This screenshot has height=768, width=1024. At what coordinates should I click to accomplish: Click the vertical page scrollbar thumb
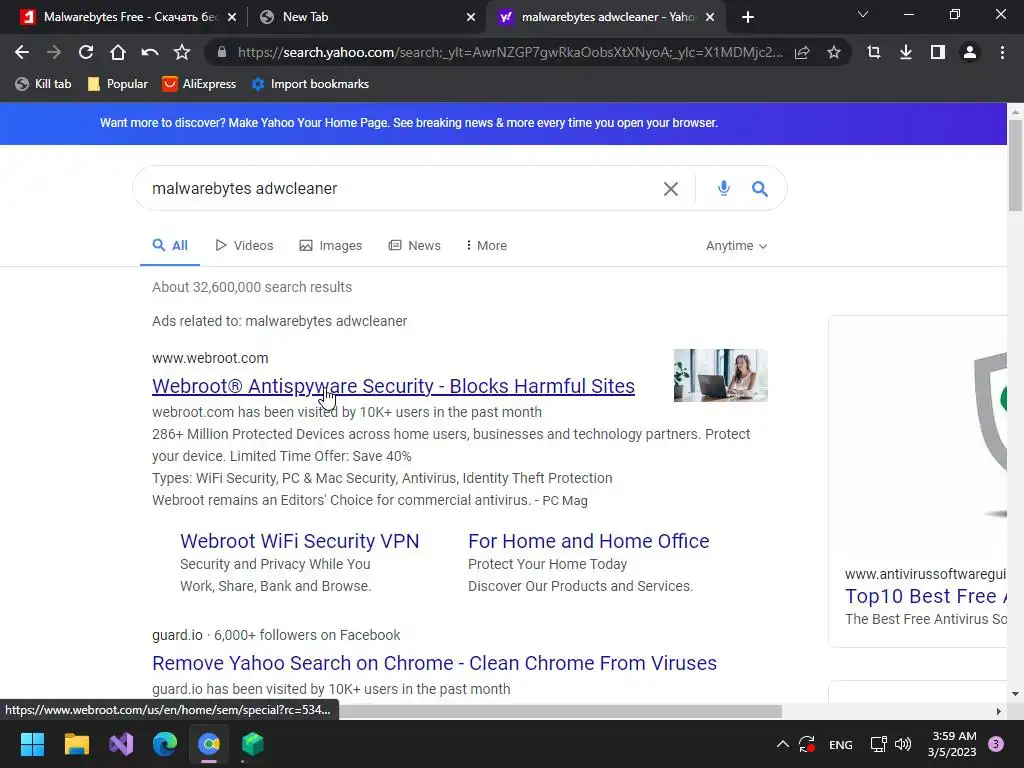(x=1015, y=165)
